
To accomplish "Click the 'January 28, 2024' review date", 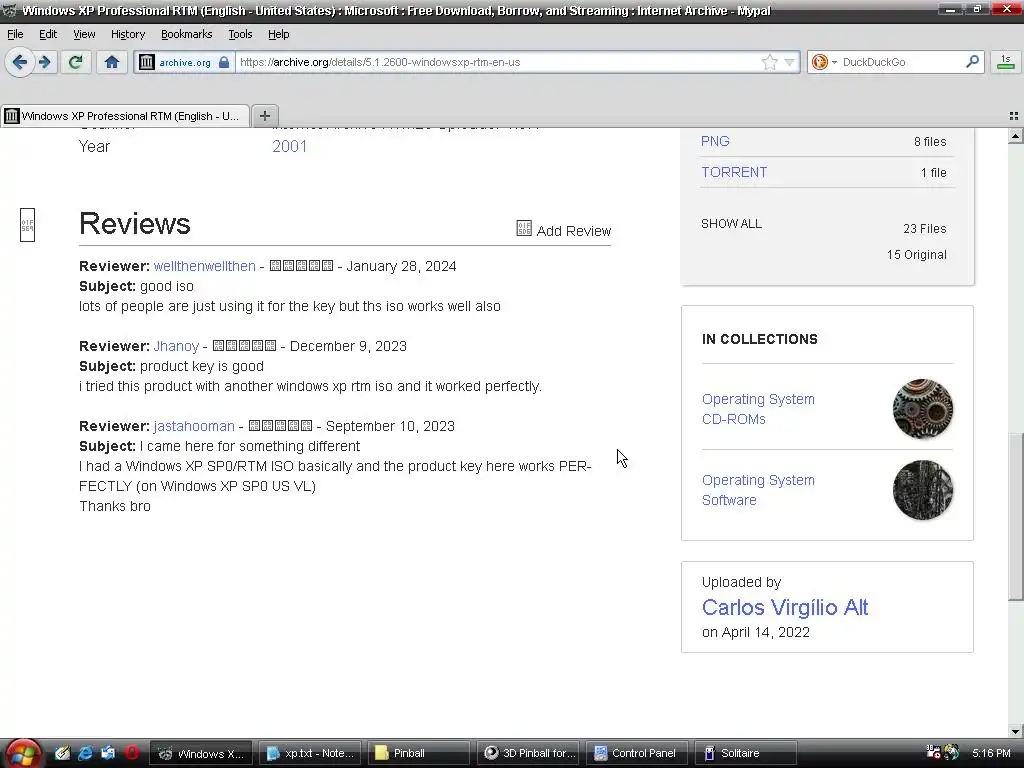I will pos(401,266).
